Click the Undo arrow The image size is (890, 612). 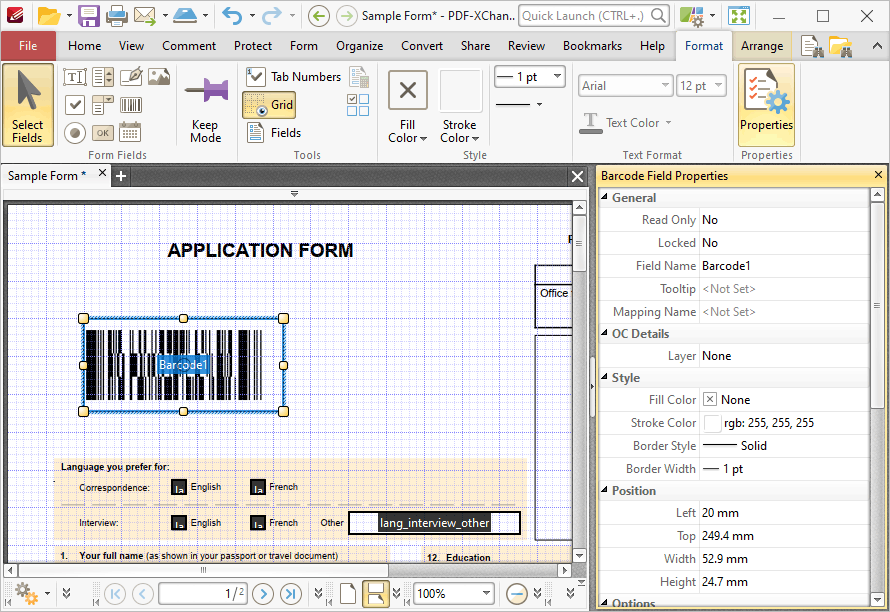point(232,16)
